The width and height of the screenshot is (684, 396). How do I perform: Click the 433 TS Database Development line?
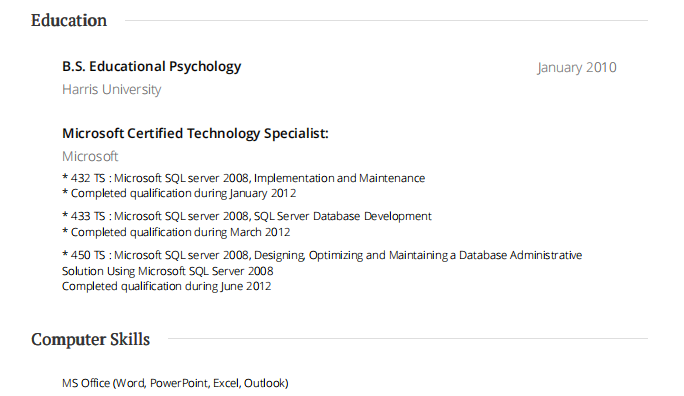click(246, 216)
